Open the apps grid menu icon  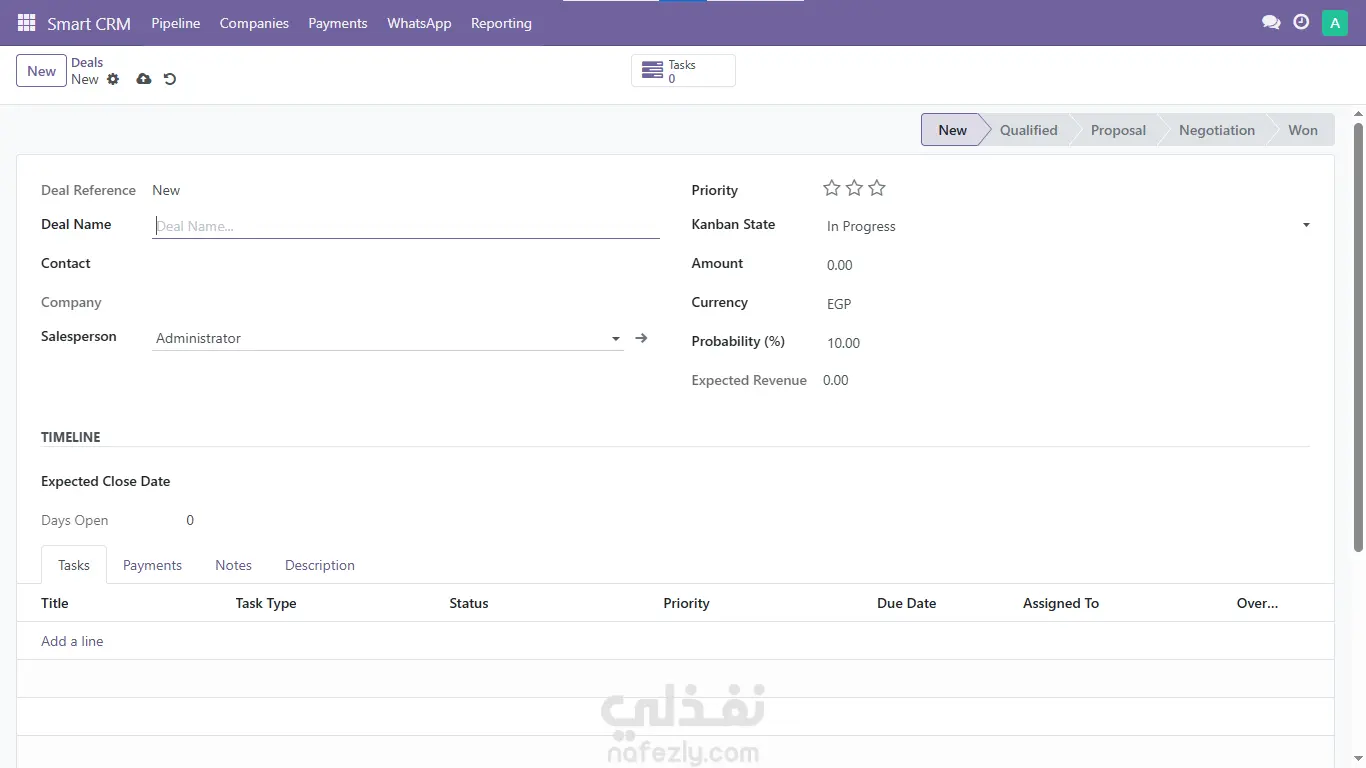27,23
